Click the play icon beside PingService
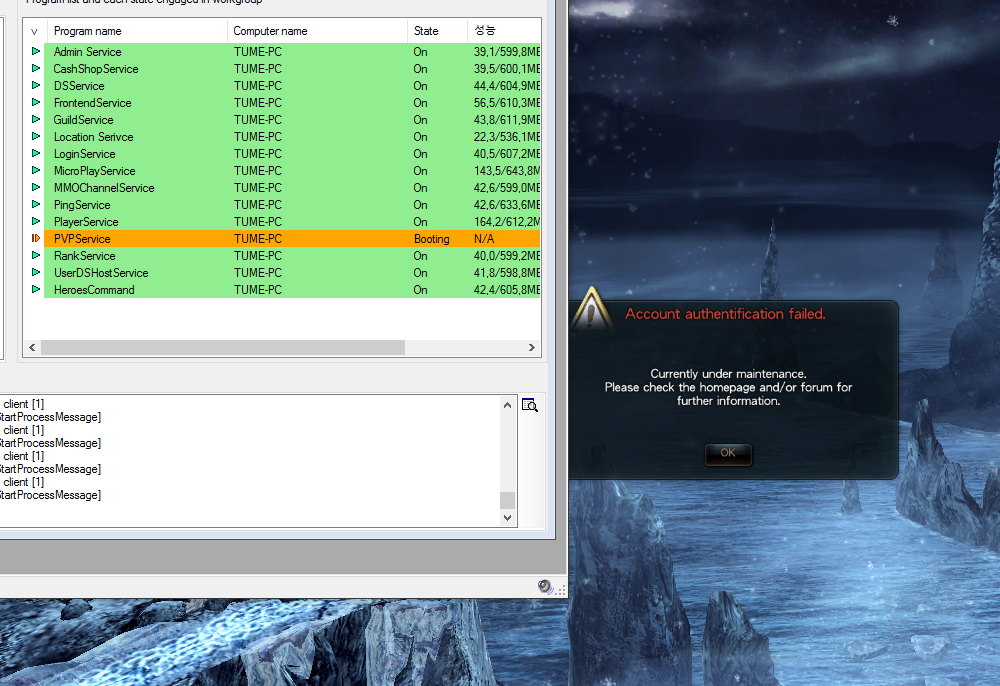The width and height of the screenshot is (1000, 686). (36, 204)
